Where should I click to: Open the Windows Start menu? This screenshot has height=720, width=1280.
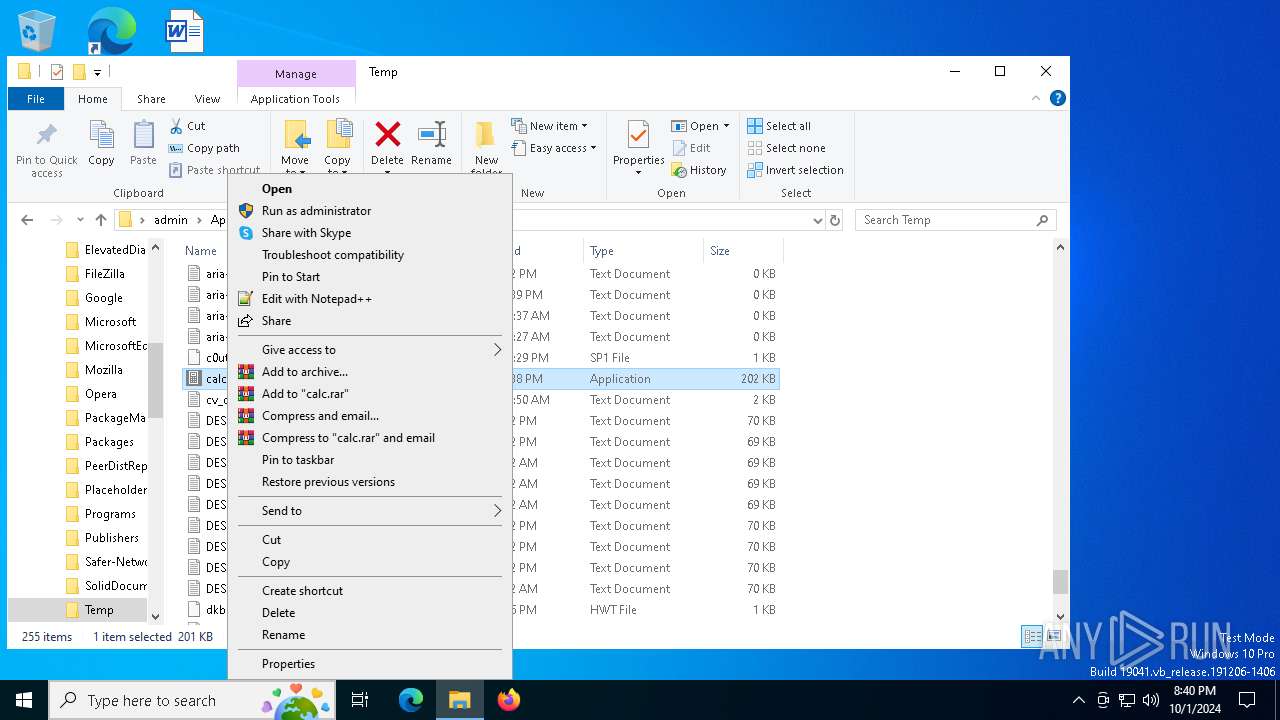coord(24,700)
